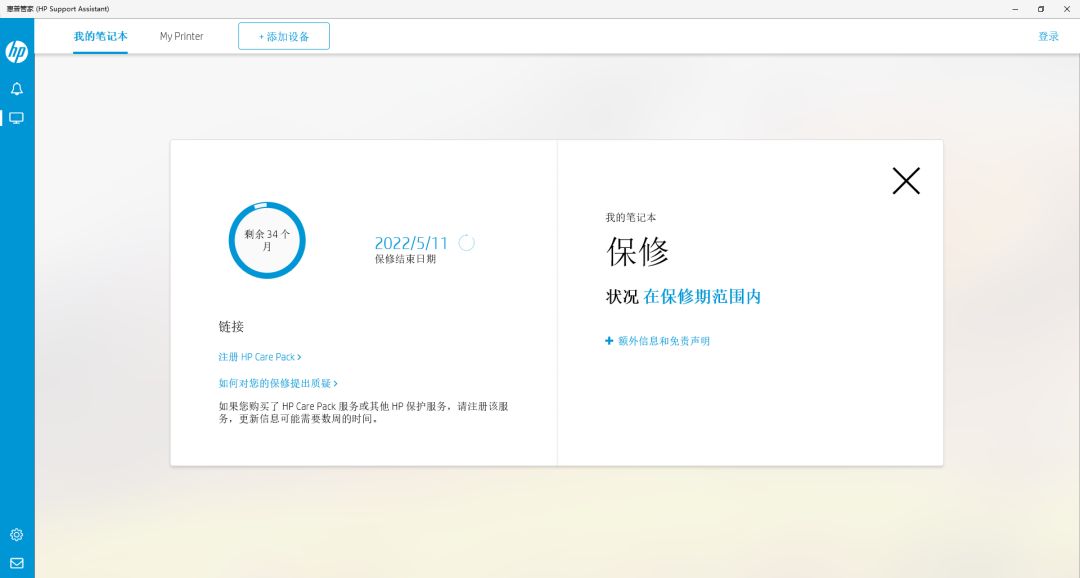Click the refresh spinner beside warranty date

(466, 242)
